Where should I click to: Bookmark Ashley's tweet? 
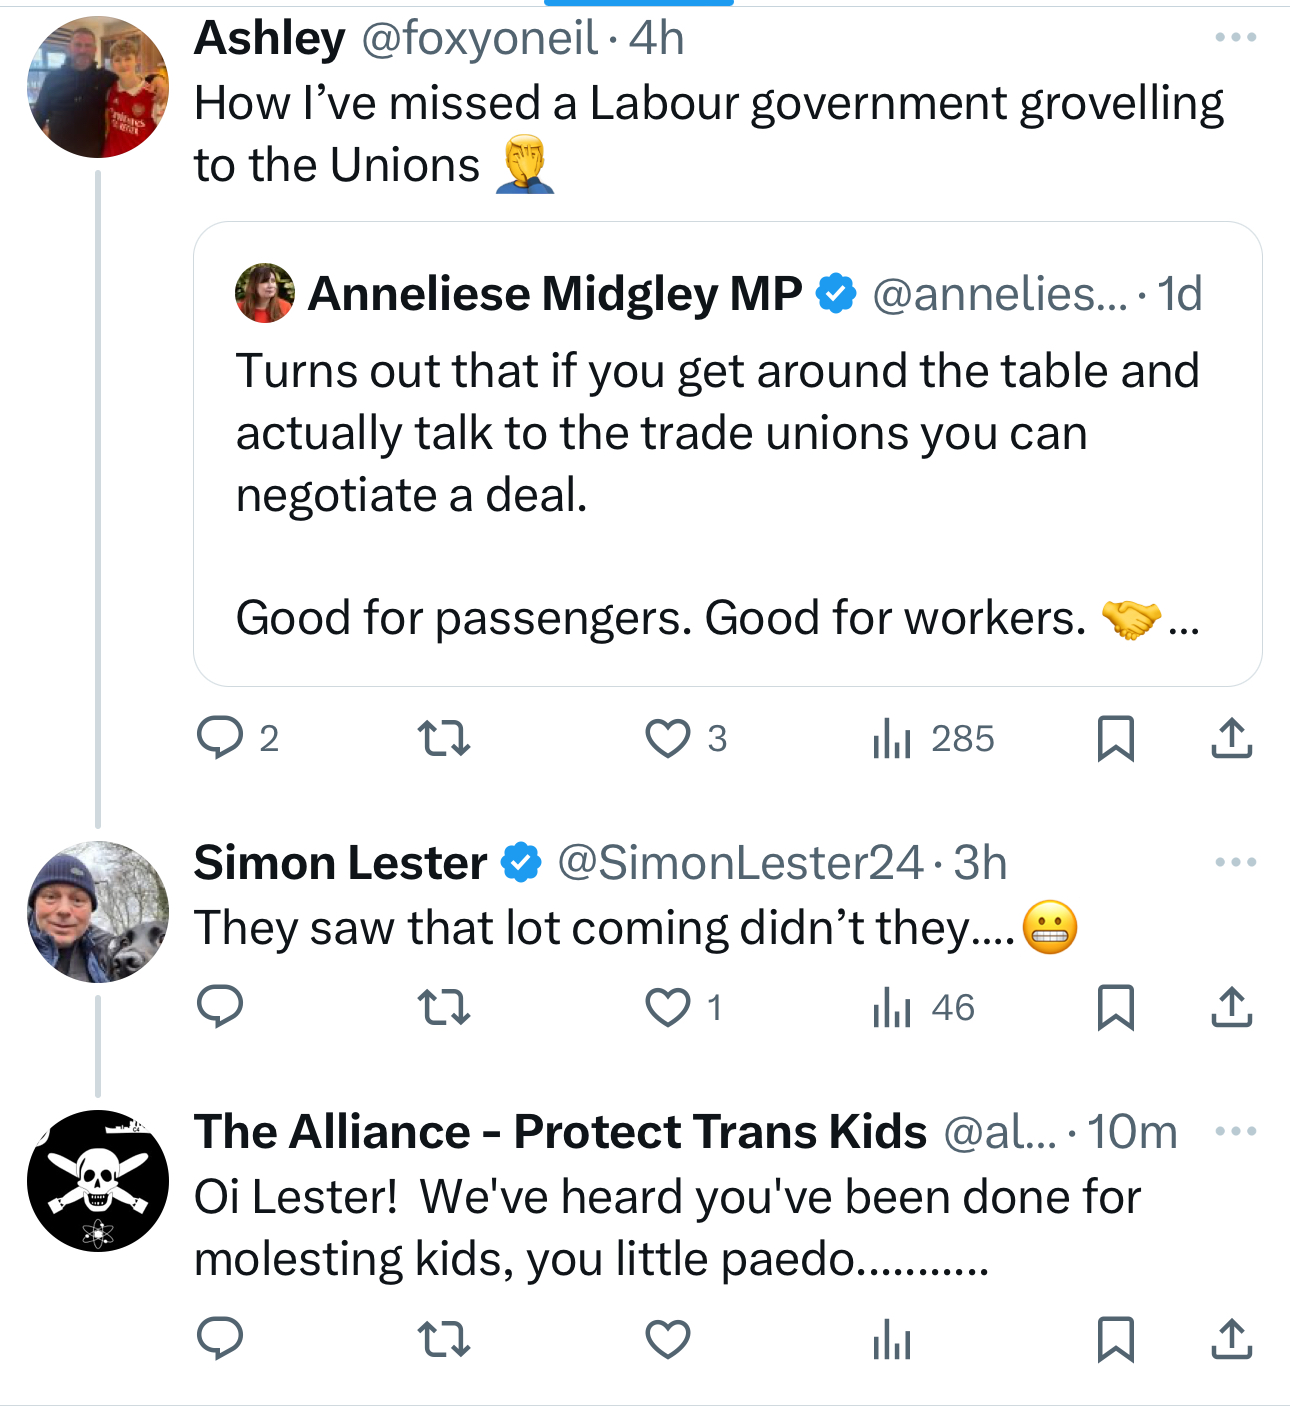[1115, 739]
